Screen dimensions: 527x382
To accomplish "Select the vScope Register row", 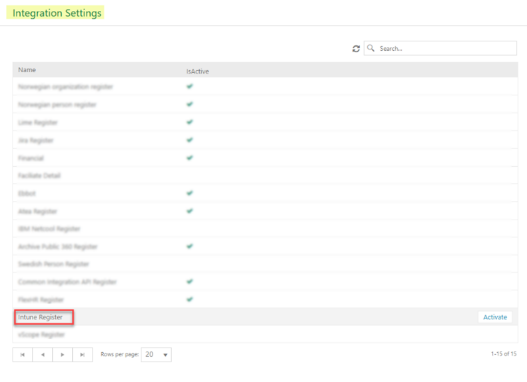I will [265, 334].
